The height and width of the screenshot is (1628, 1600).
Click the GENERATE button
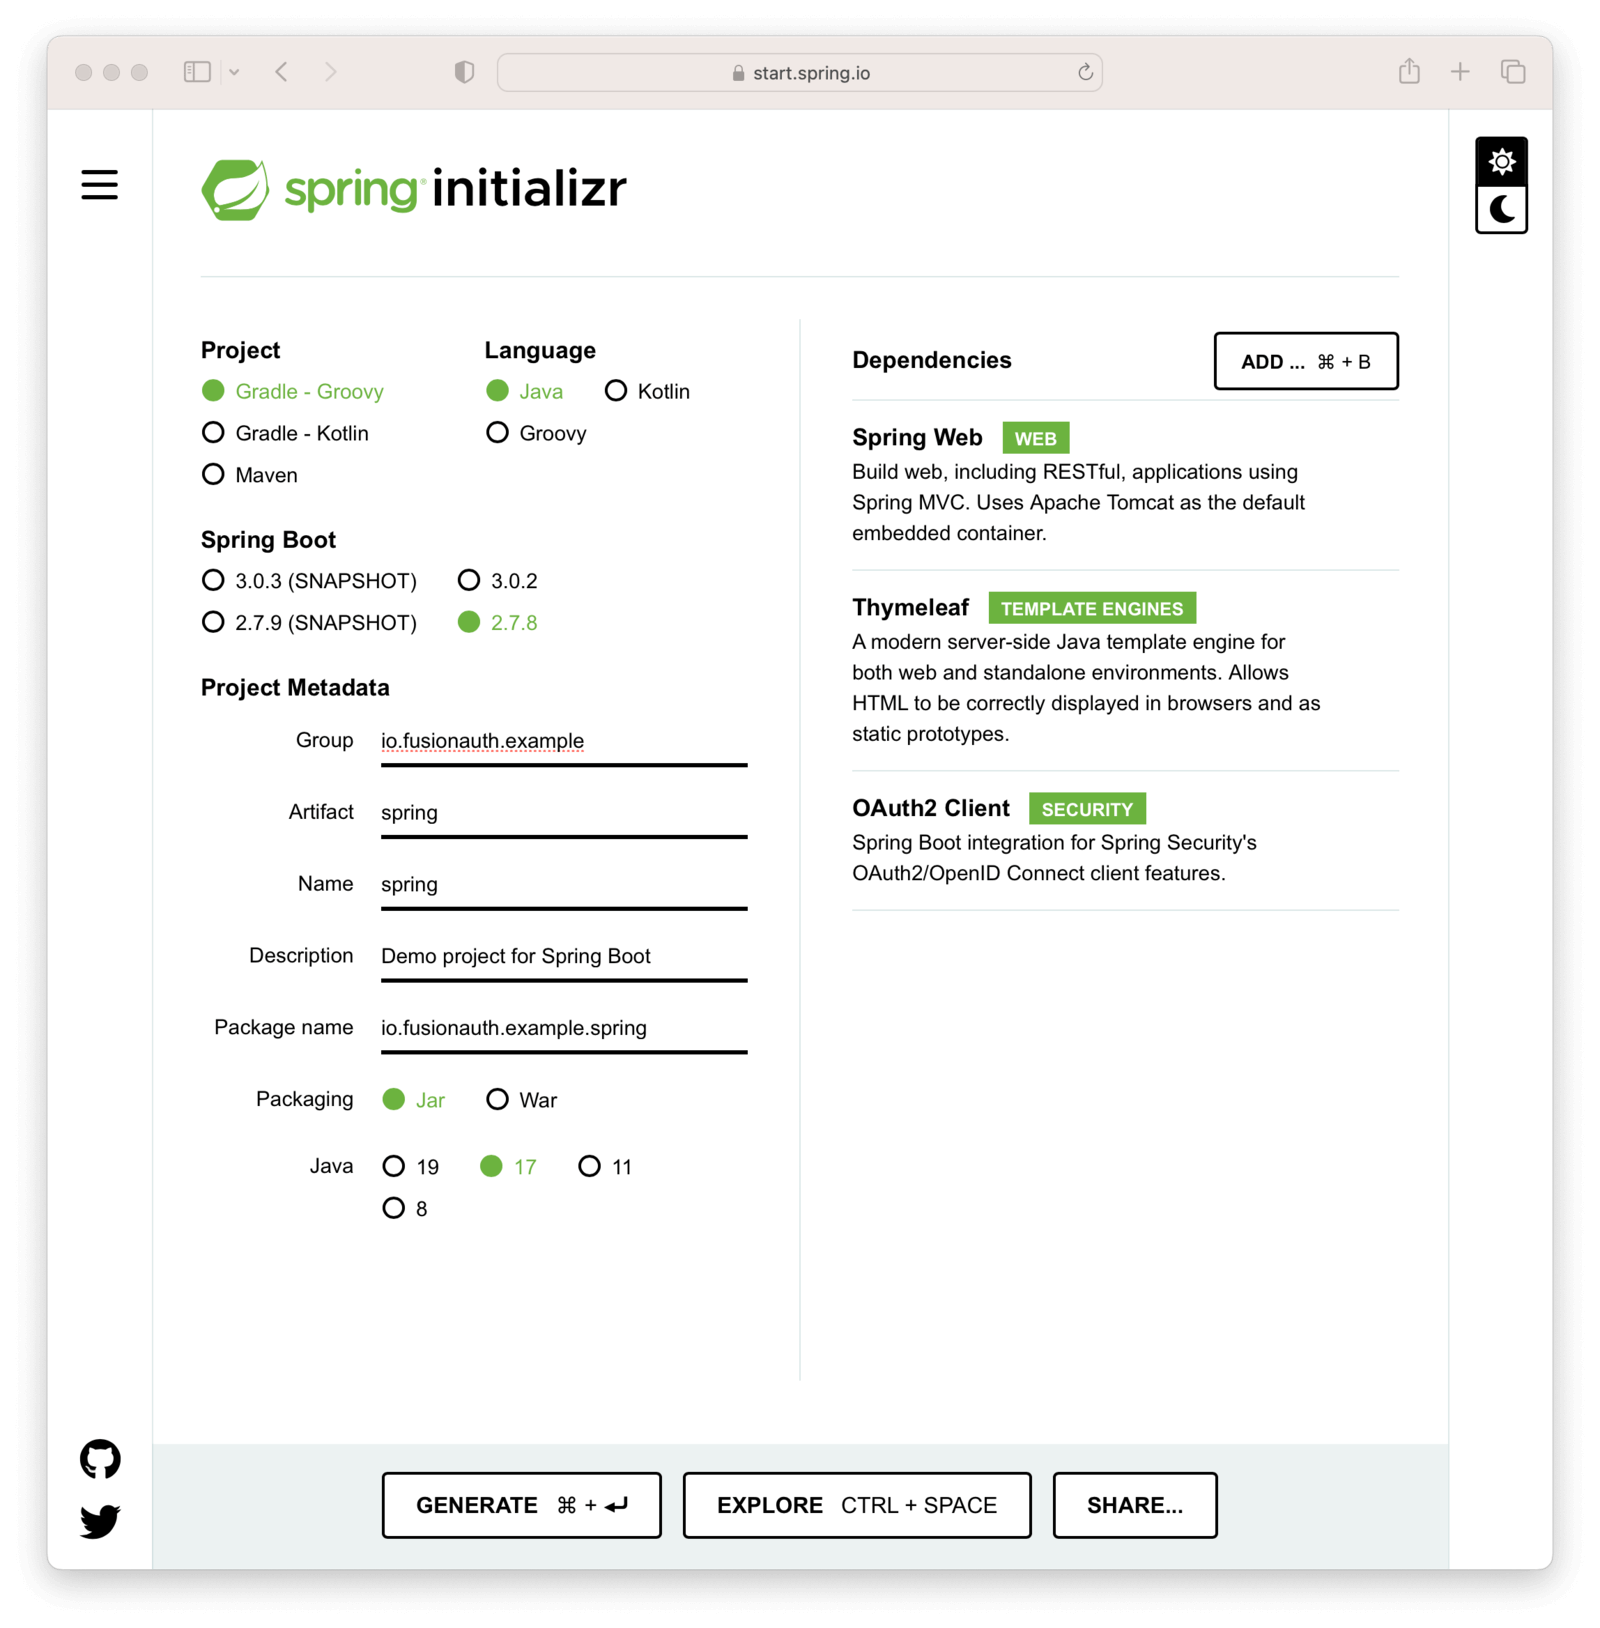coord(521,1505)
